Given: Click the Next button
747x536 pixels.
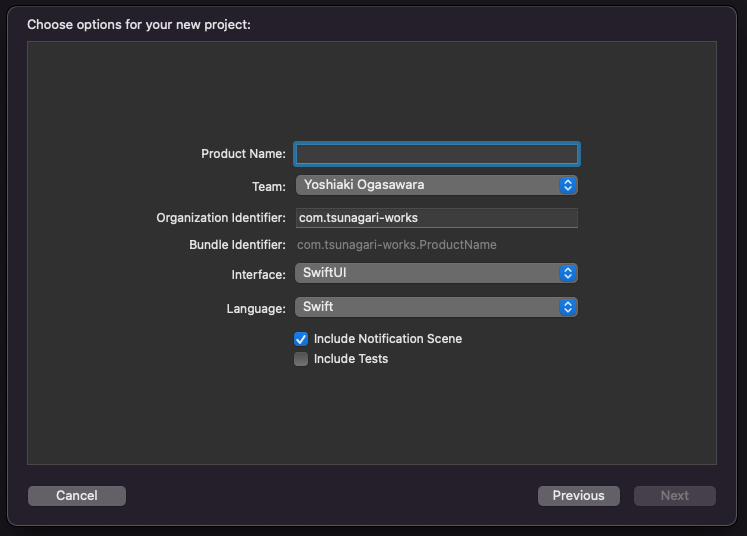Looking at the screenshot, I should point(675,496).
